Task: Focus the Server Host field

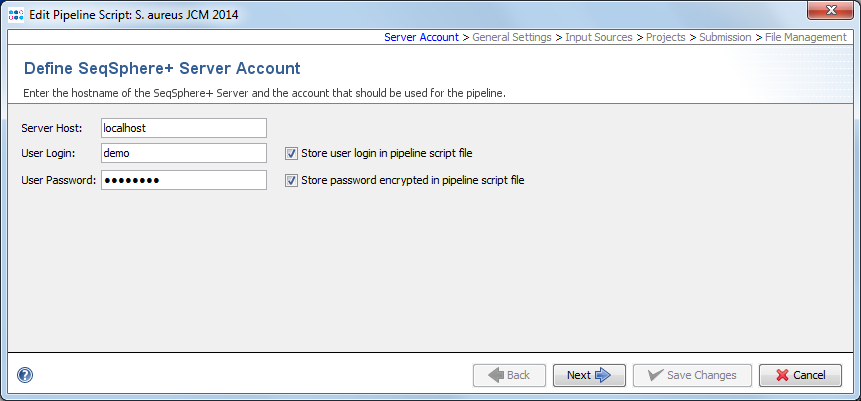Action: pos(184,127)
